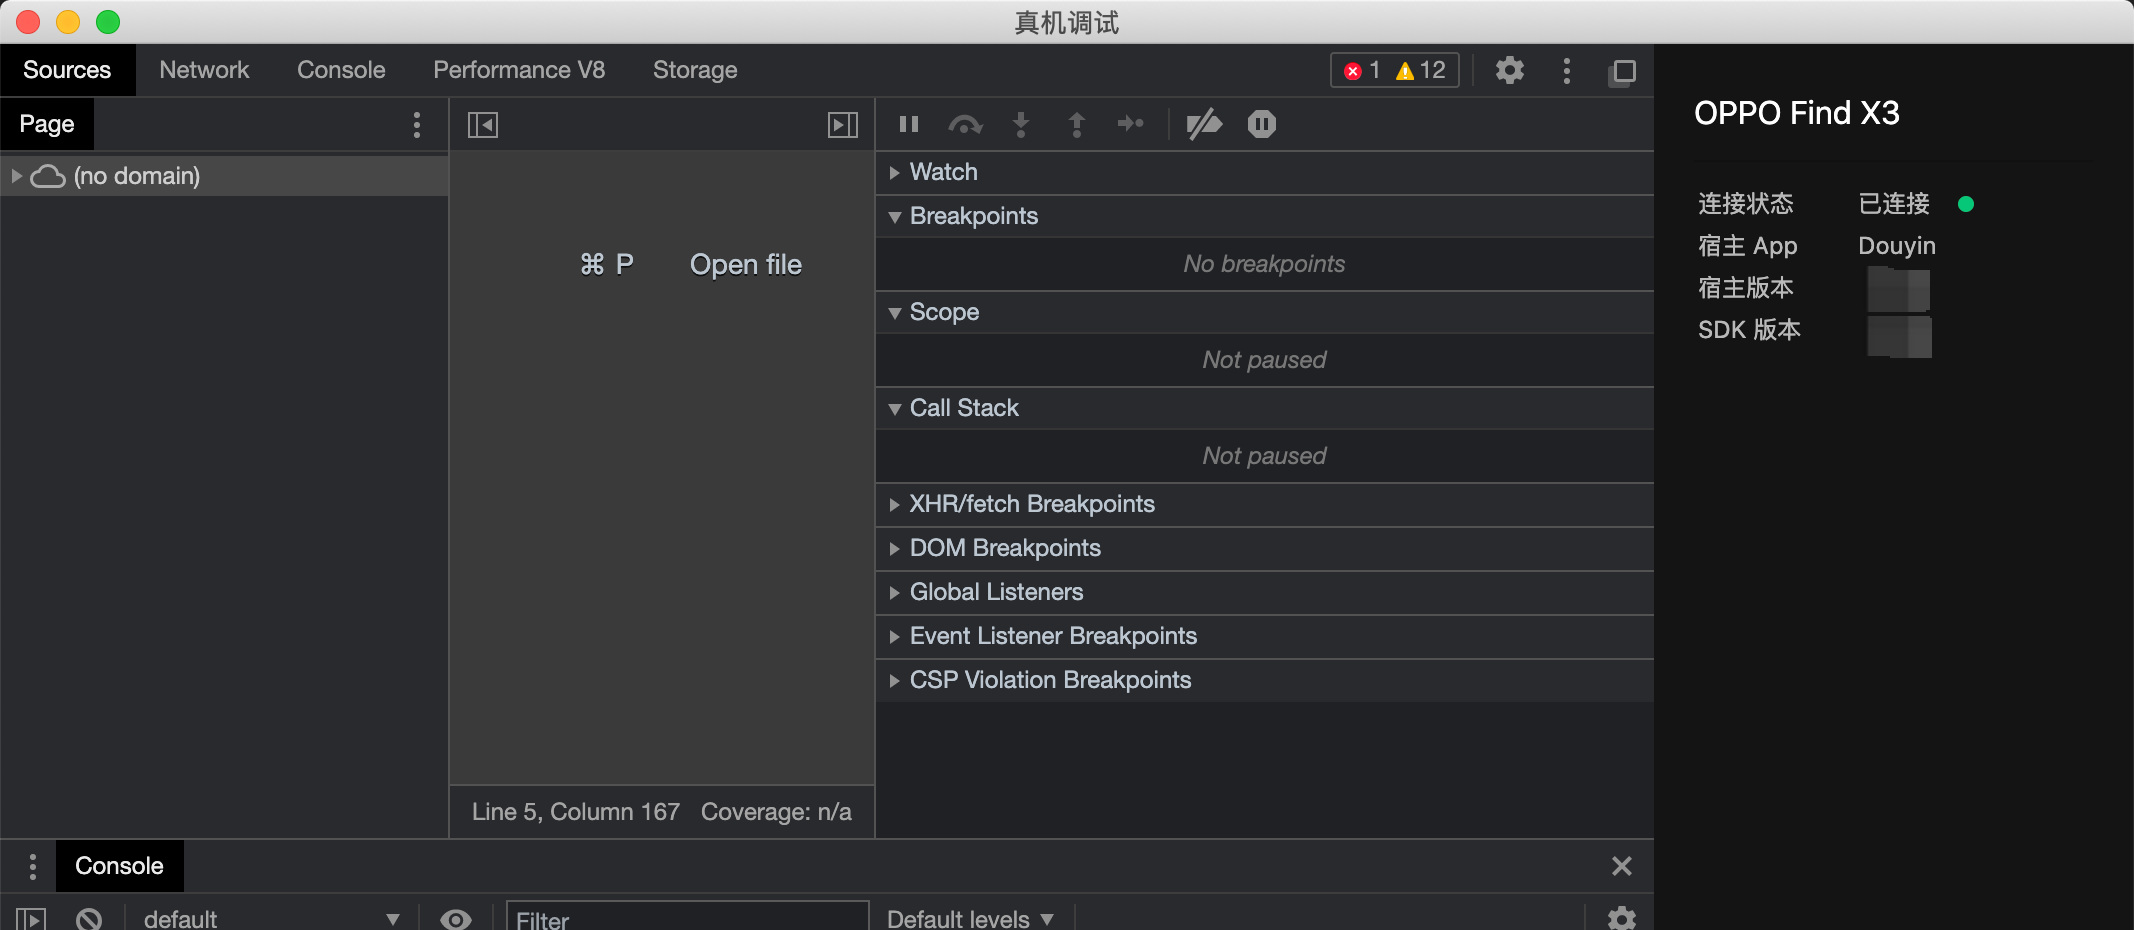Open the Default levels dropdown
This screenshot has height=930, width=2134.
[969, 918]
